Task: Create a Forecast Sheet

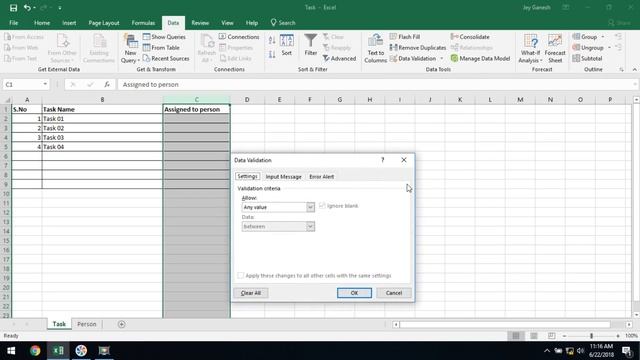Action: [555, 49]
